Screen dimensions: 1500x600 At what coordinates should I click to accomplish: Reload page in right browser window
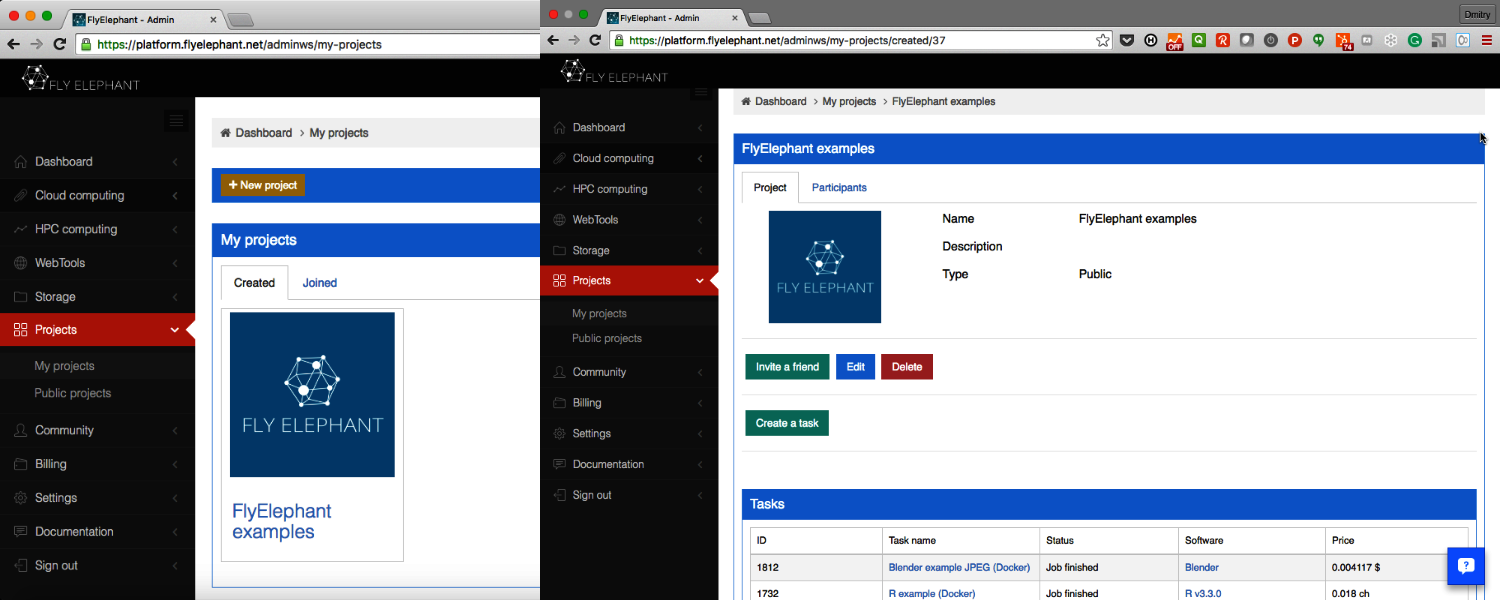pyautogui.click(x=595, y=41)
